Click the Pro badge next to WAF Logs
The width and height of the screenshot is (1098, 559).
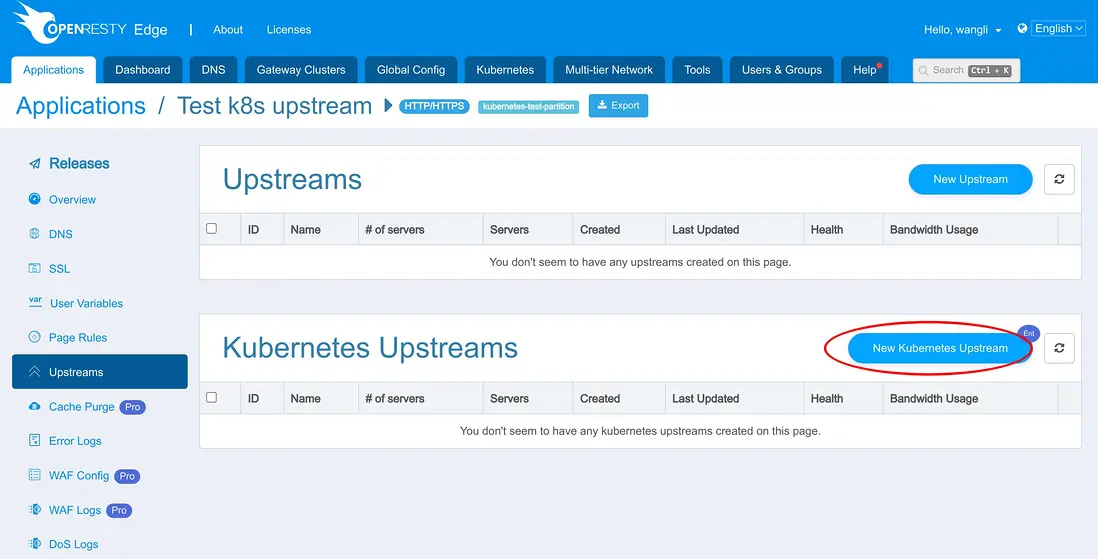point(119,511)
